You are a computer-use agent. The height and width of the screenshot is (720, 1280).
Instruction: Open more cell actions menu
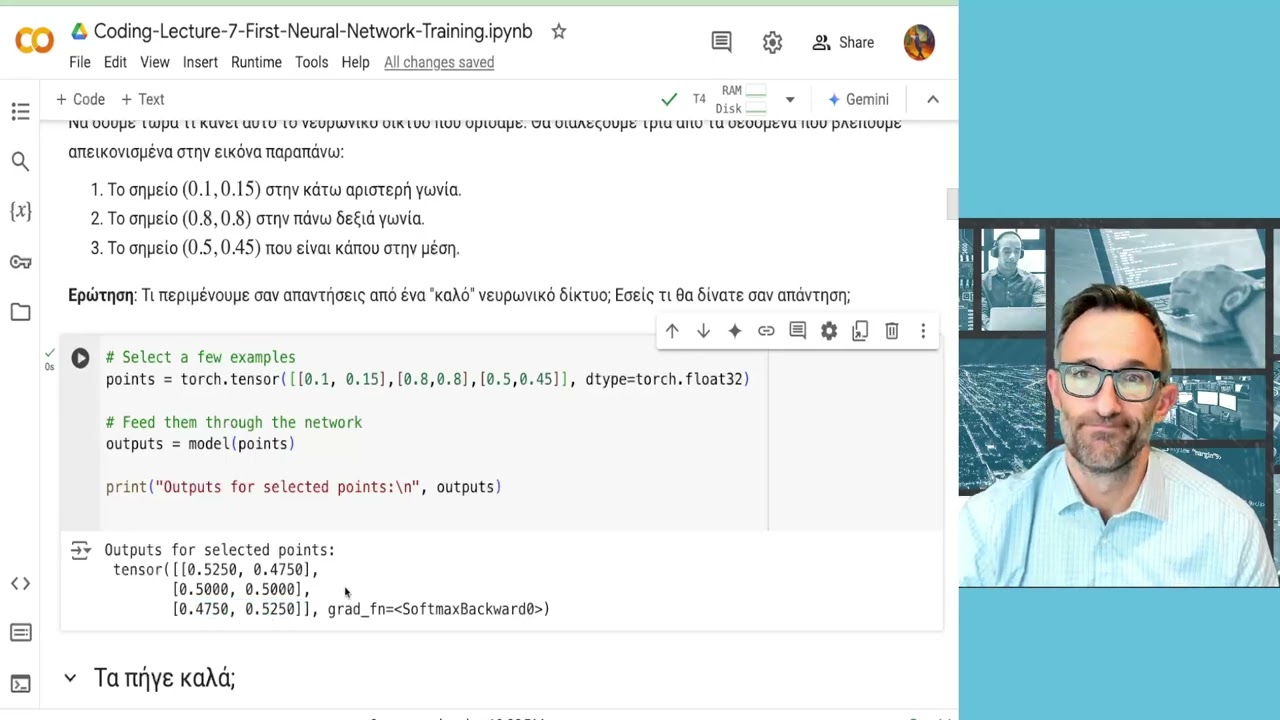coord(923,331)
